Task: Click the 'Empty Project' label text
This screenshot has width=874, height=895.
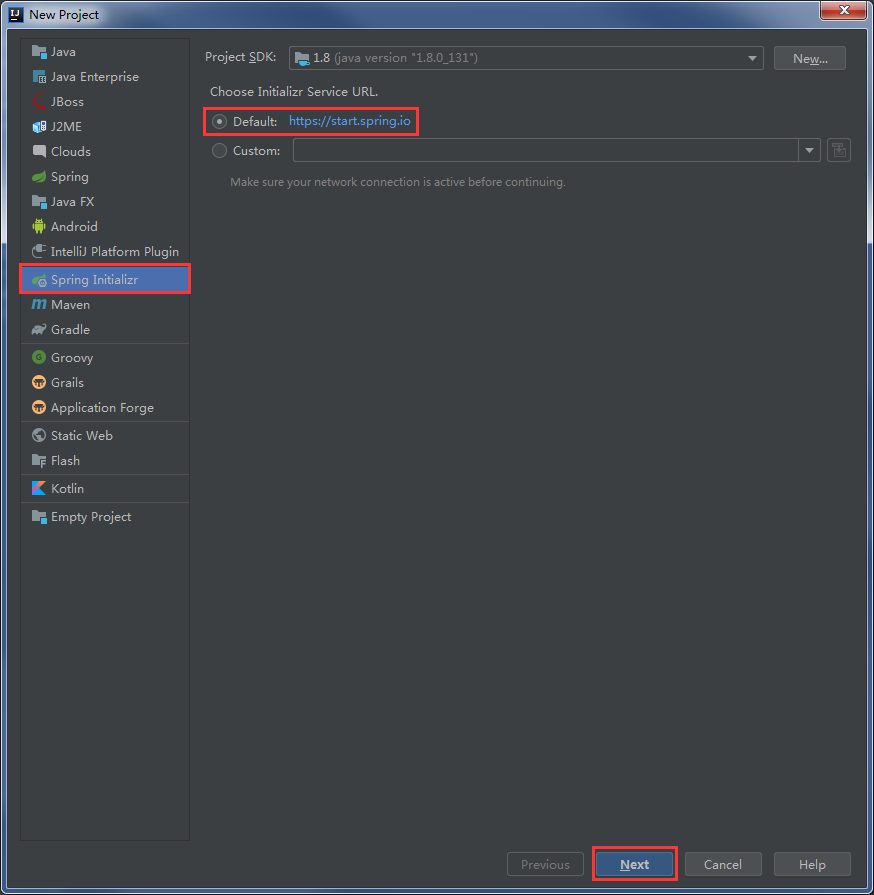Action: 91,517
